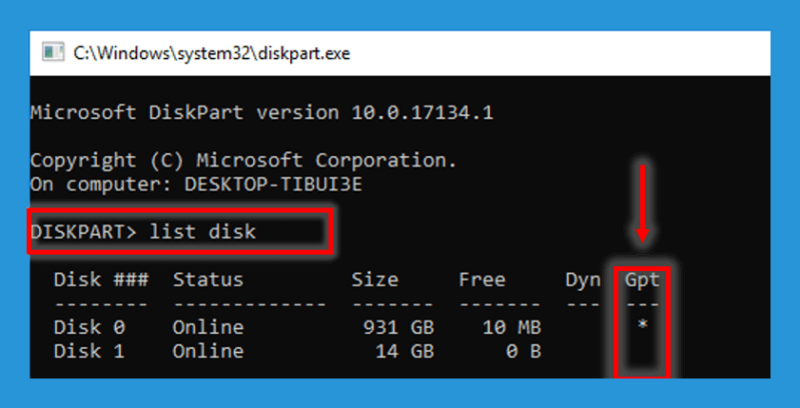
Task: Click the Disk ### column header
Action: pyautogui.click(x=101, y=279)
